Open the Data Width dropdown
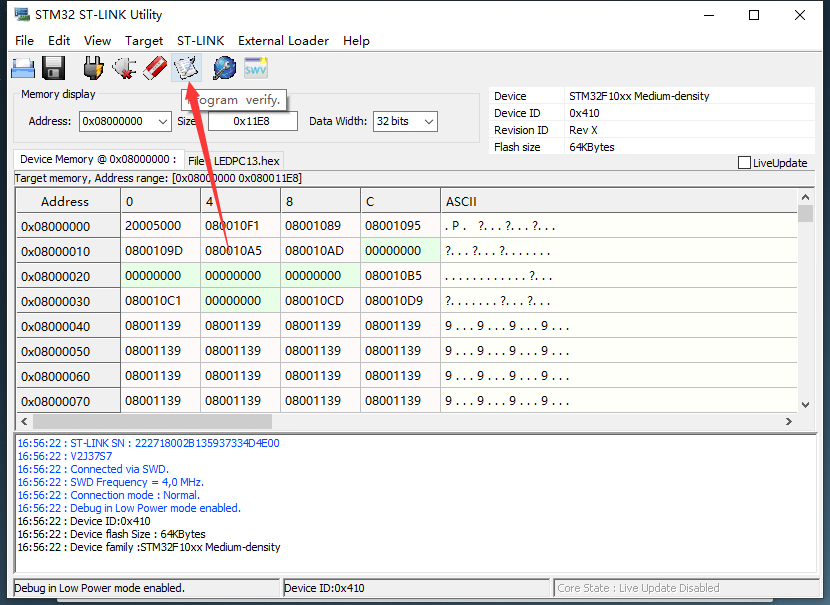830x605 pixels. 405,121
